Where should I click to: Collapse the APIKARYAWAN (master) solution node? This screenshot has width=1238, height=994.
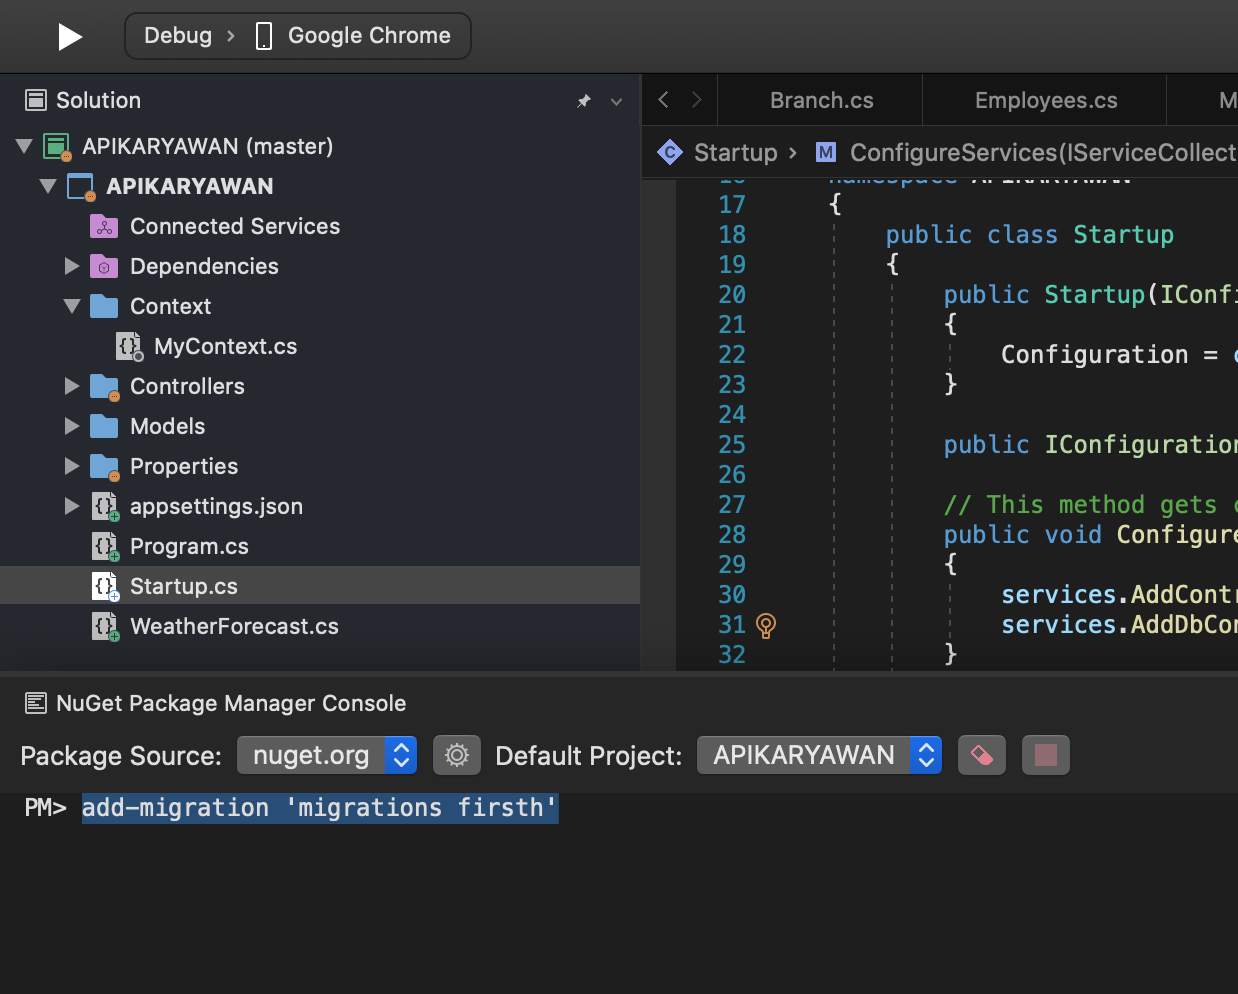point(24,146)
